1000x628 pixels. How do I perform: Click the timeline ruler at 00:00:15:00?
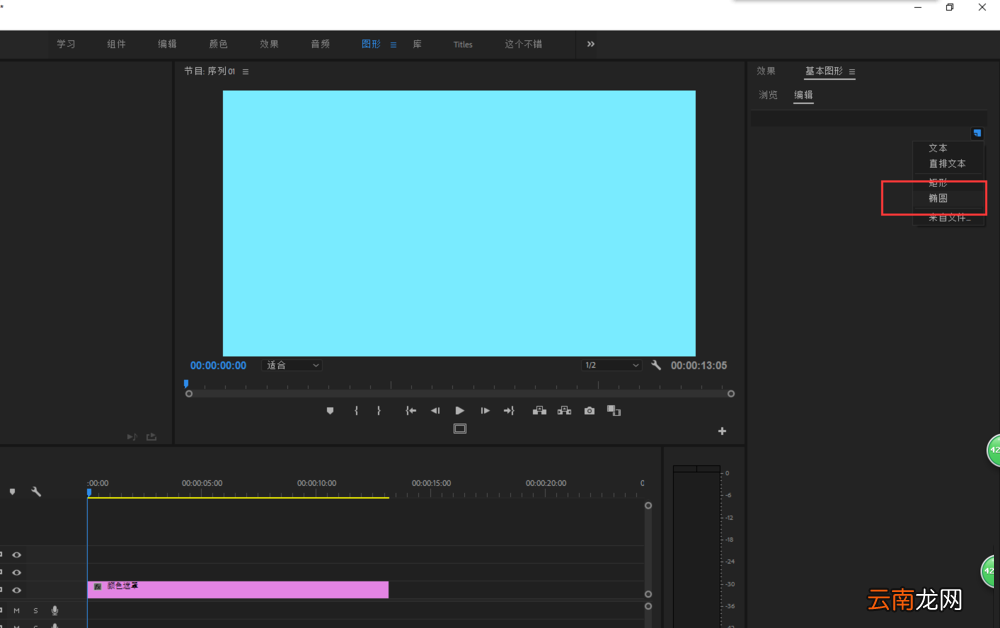pyautogui.click(x=431, y=483)
